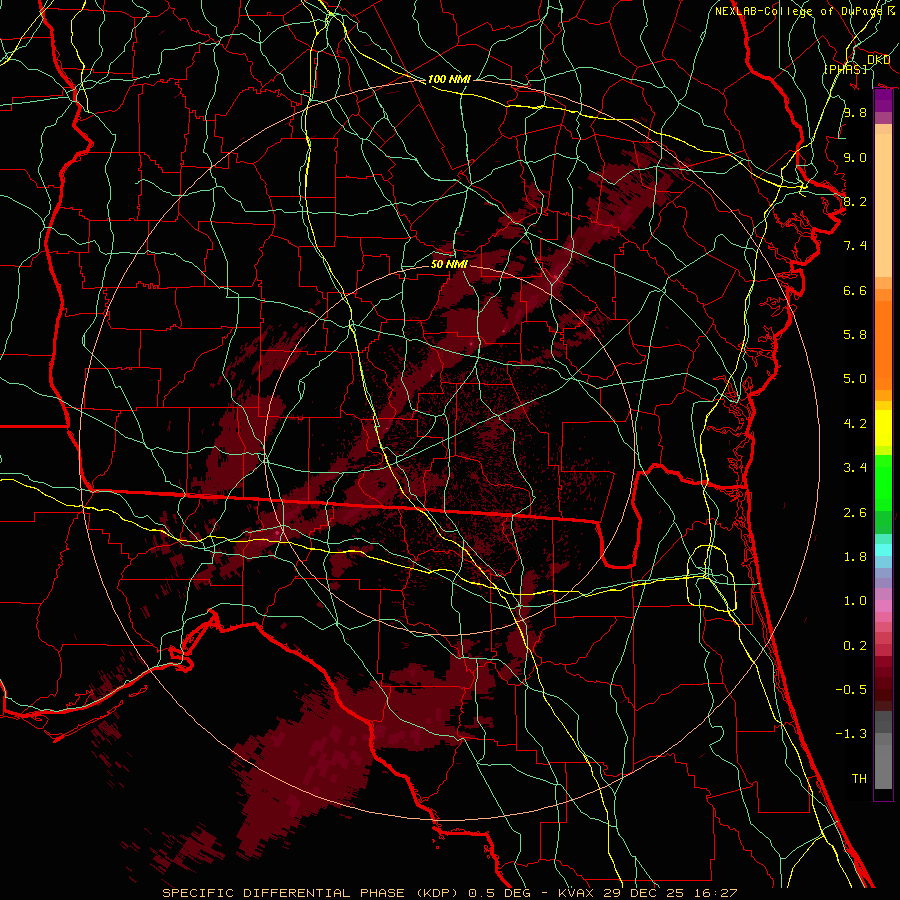Click the 6.6 color scale value
The height and width of the screenshot is (900, 900).
click(855, 290)
